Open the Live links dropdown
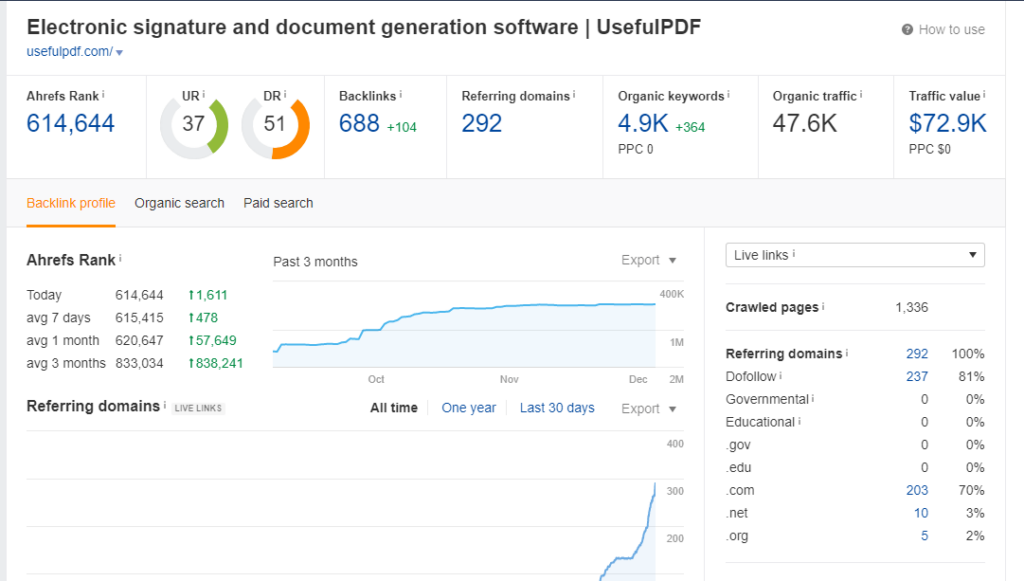 [x=855, y=255]
